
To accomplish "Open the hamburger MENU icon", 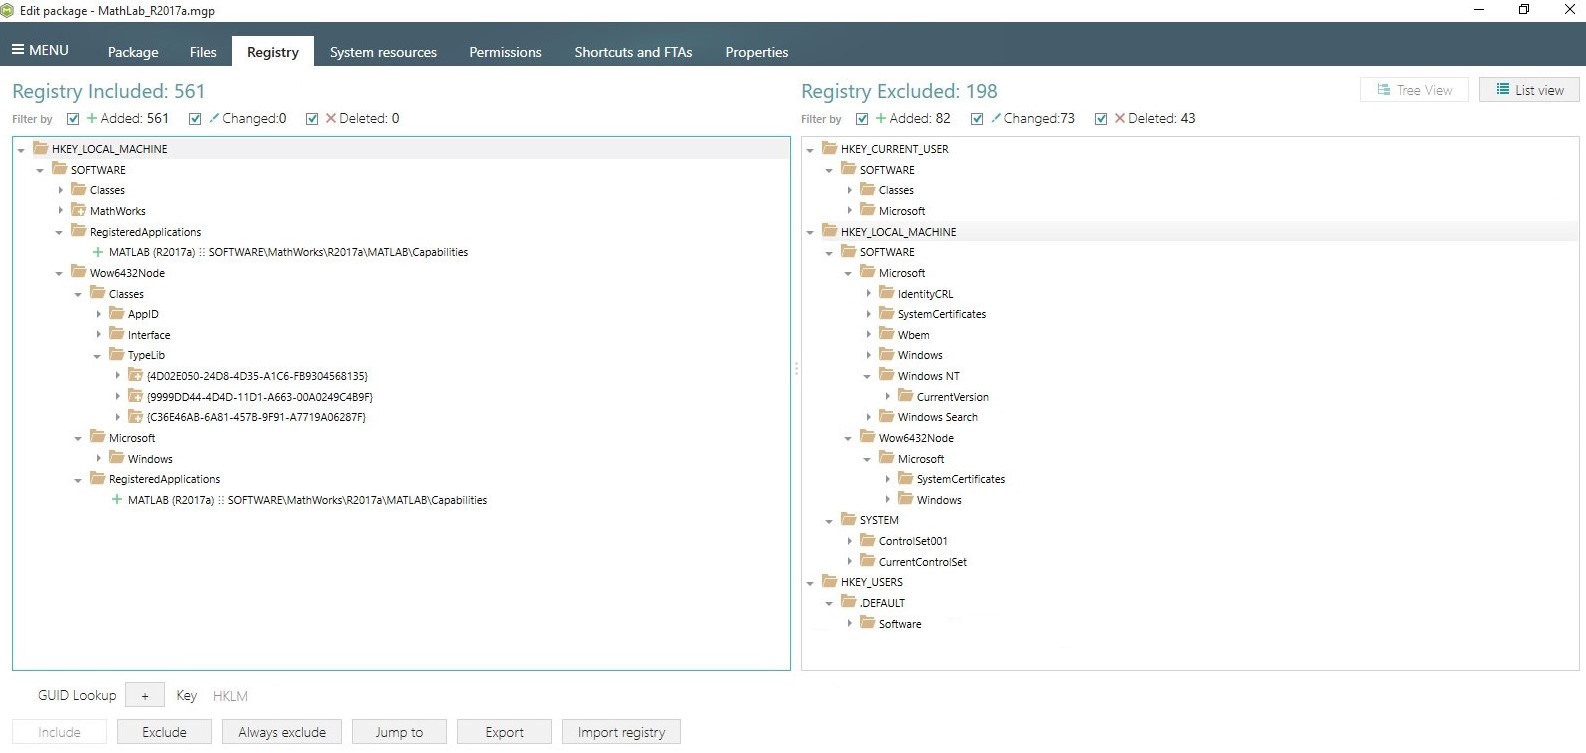I will (18, 50).
